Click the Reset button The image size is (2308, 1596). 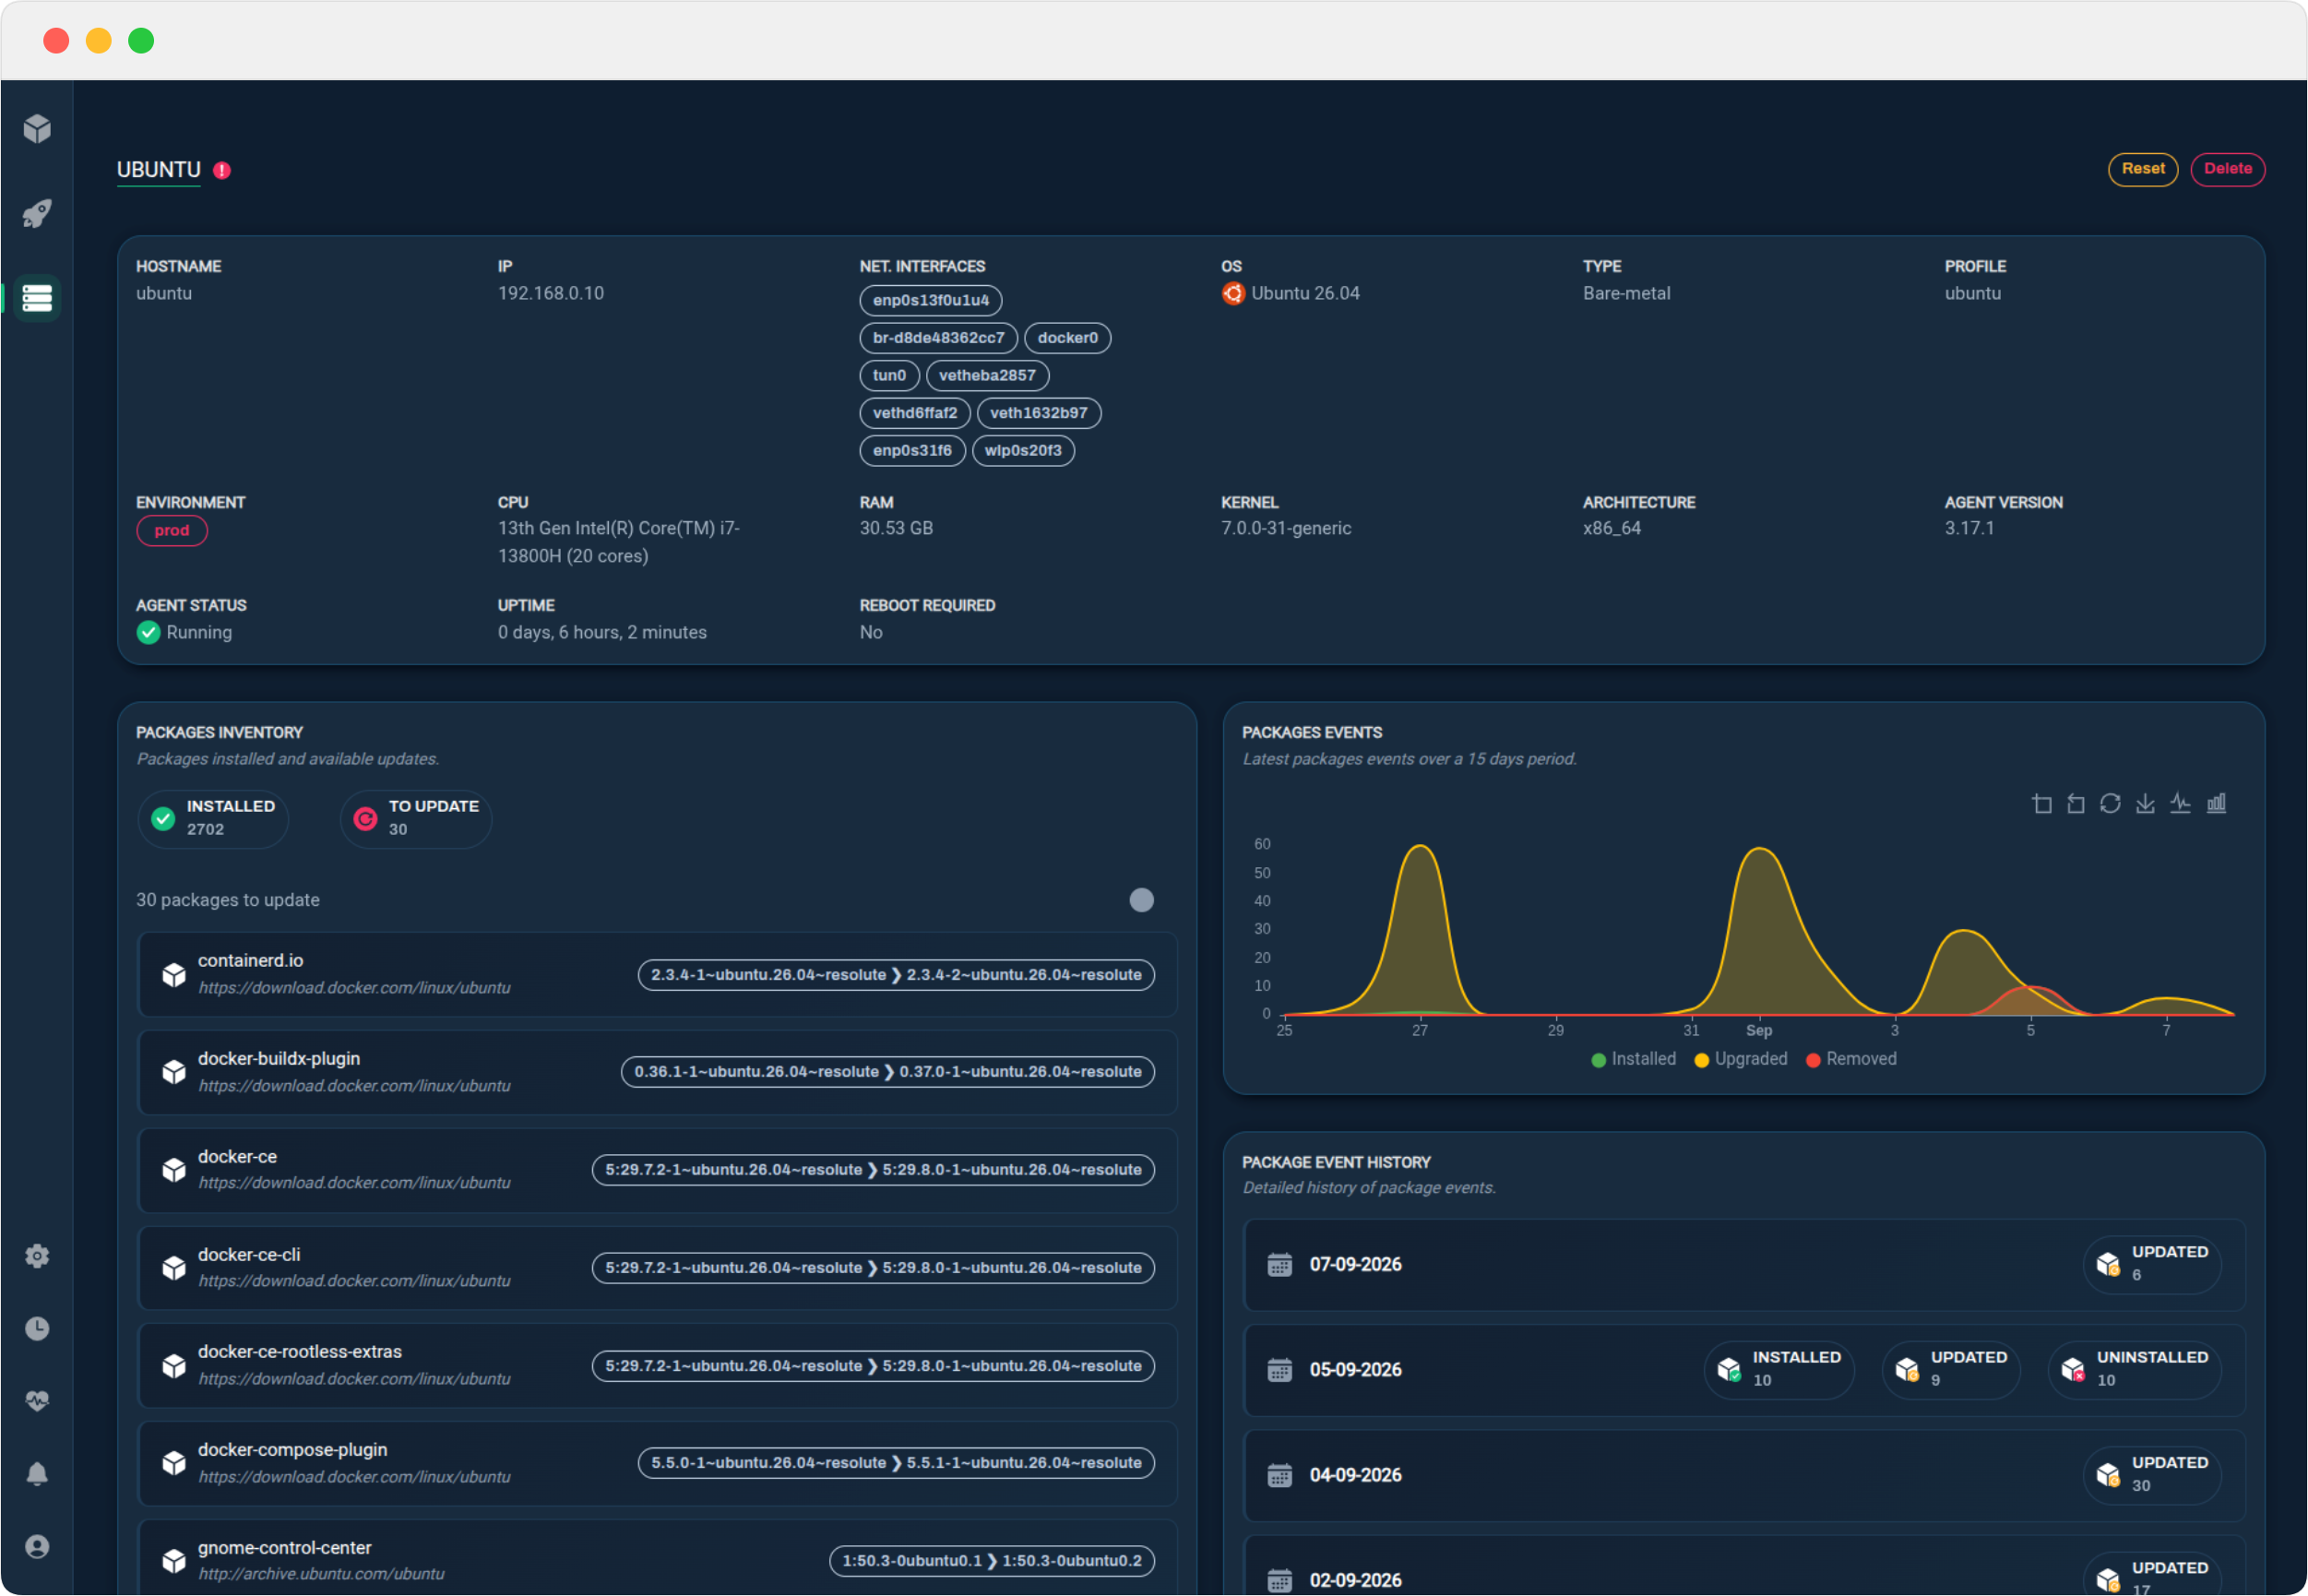point(2143,169)
